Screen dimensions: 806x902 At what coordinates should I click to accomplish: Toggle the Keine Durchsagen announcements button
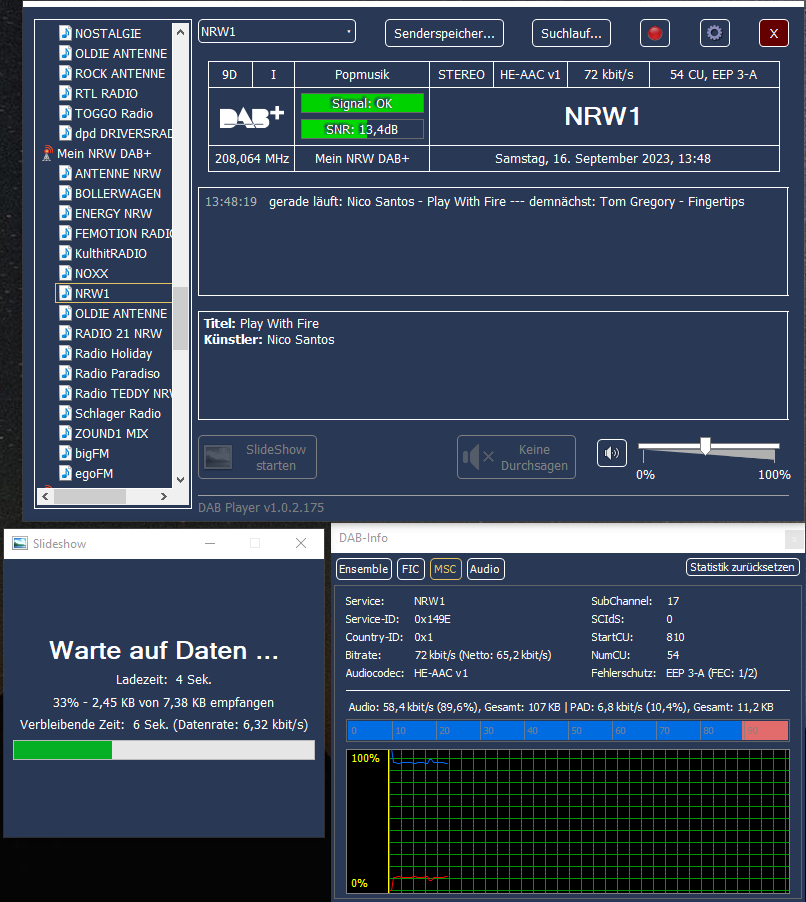click(516, 458)
